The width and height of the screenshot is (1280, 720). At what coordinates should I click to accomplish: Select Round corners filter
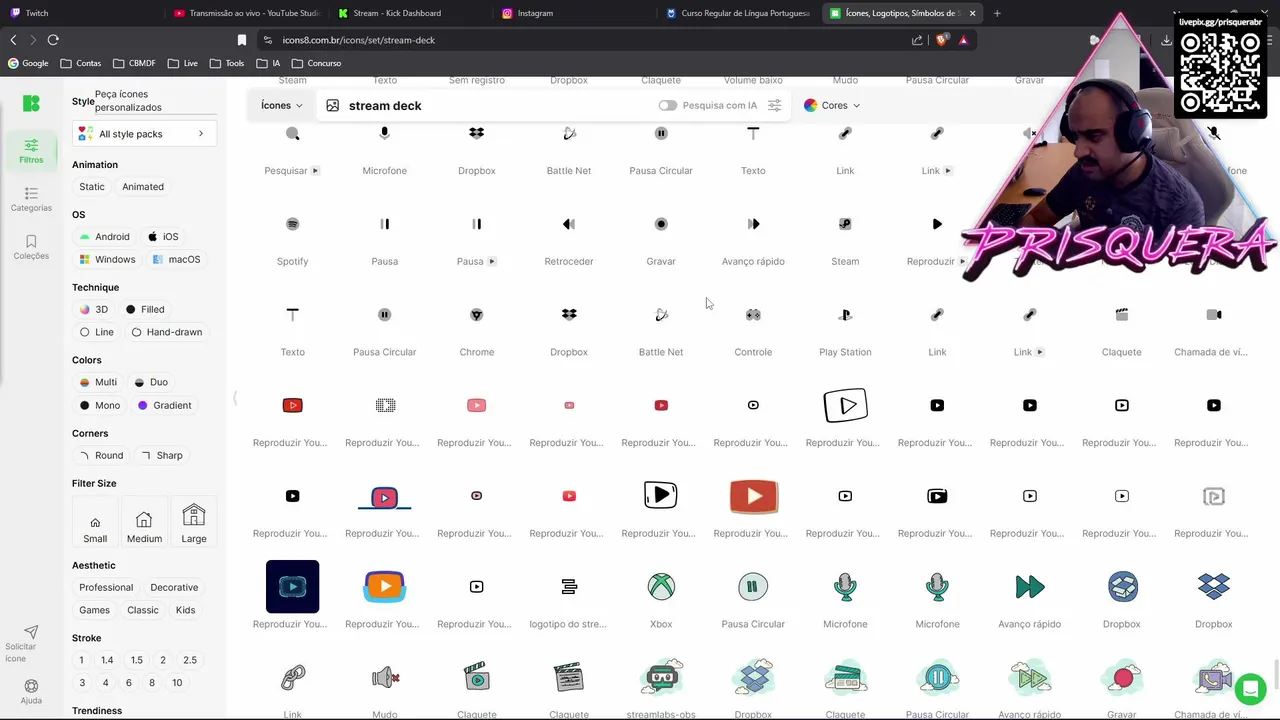[x=102, y=455]
